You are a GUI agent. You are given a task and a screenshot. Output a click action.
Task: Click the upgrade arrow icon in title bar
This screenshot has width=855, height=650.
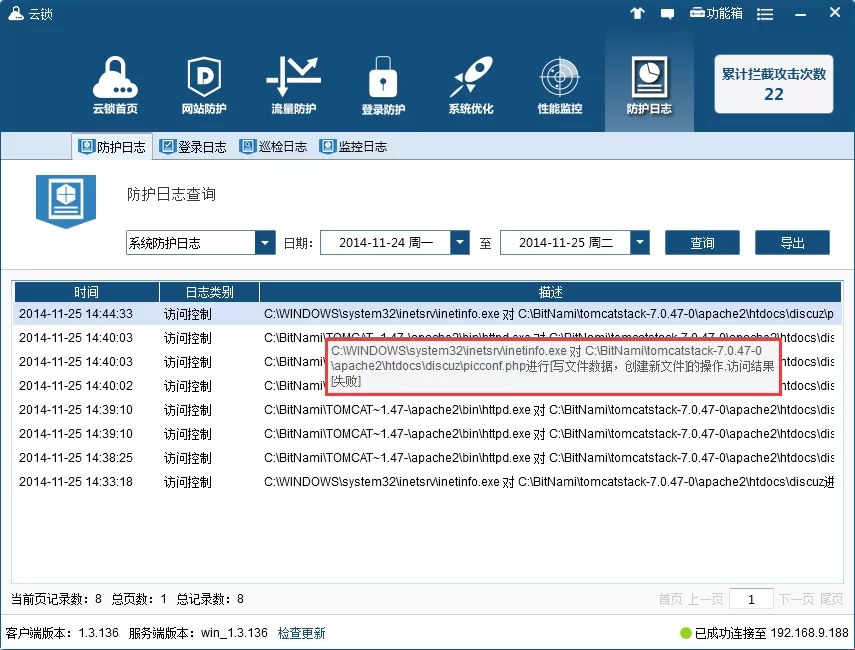pyautogui.click(x=637, y=13)
